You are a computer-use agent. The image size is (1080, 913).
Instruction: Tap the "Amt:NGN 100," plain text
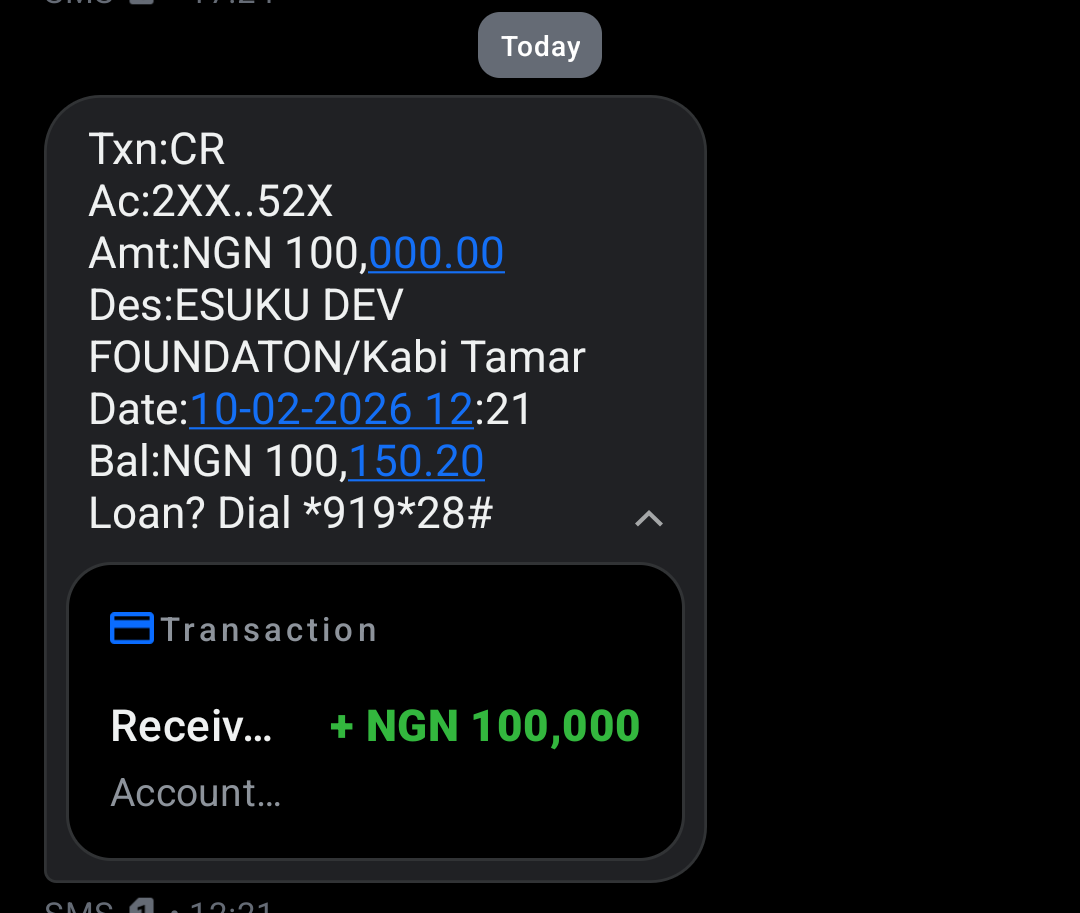tap(228, 254)
